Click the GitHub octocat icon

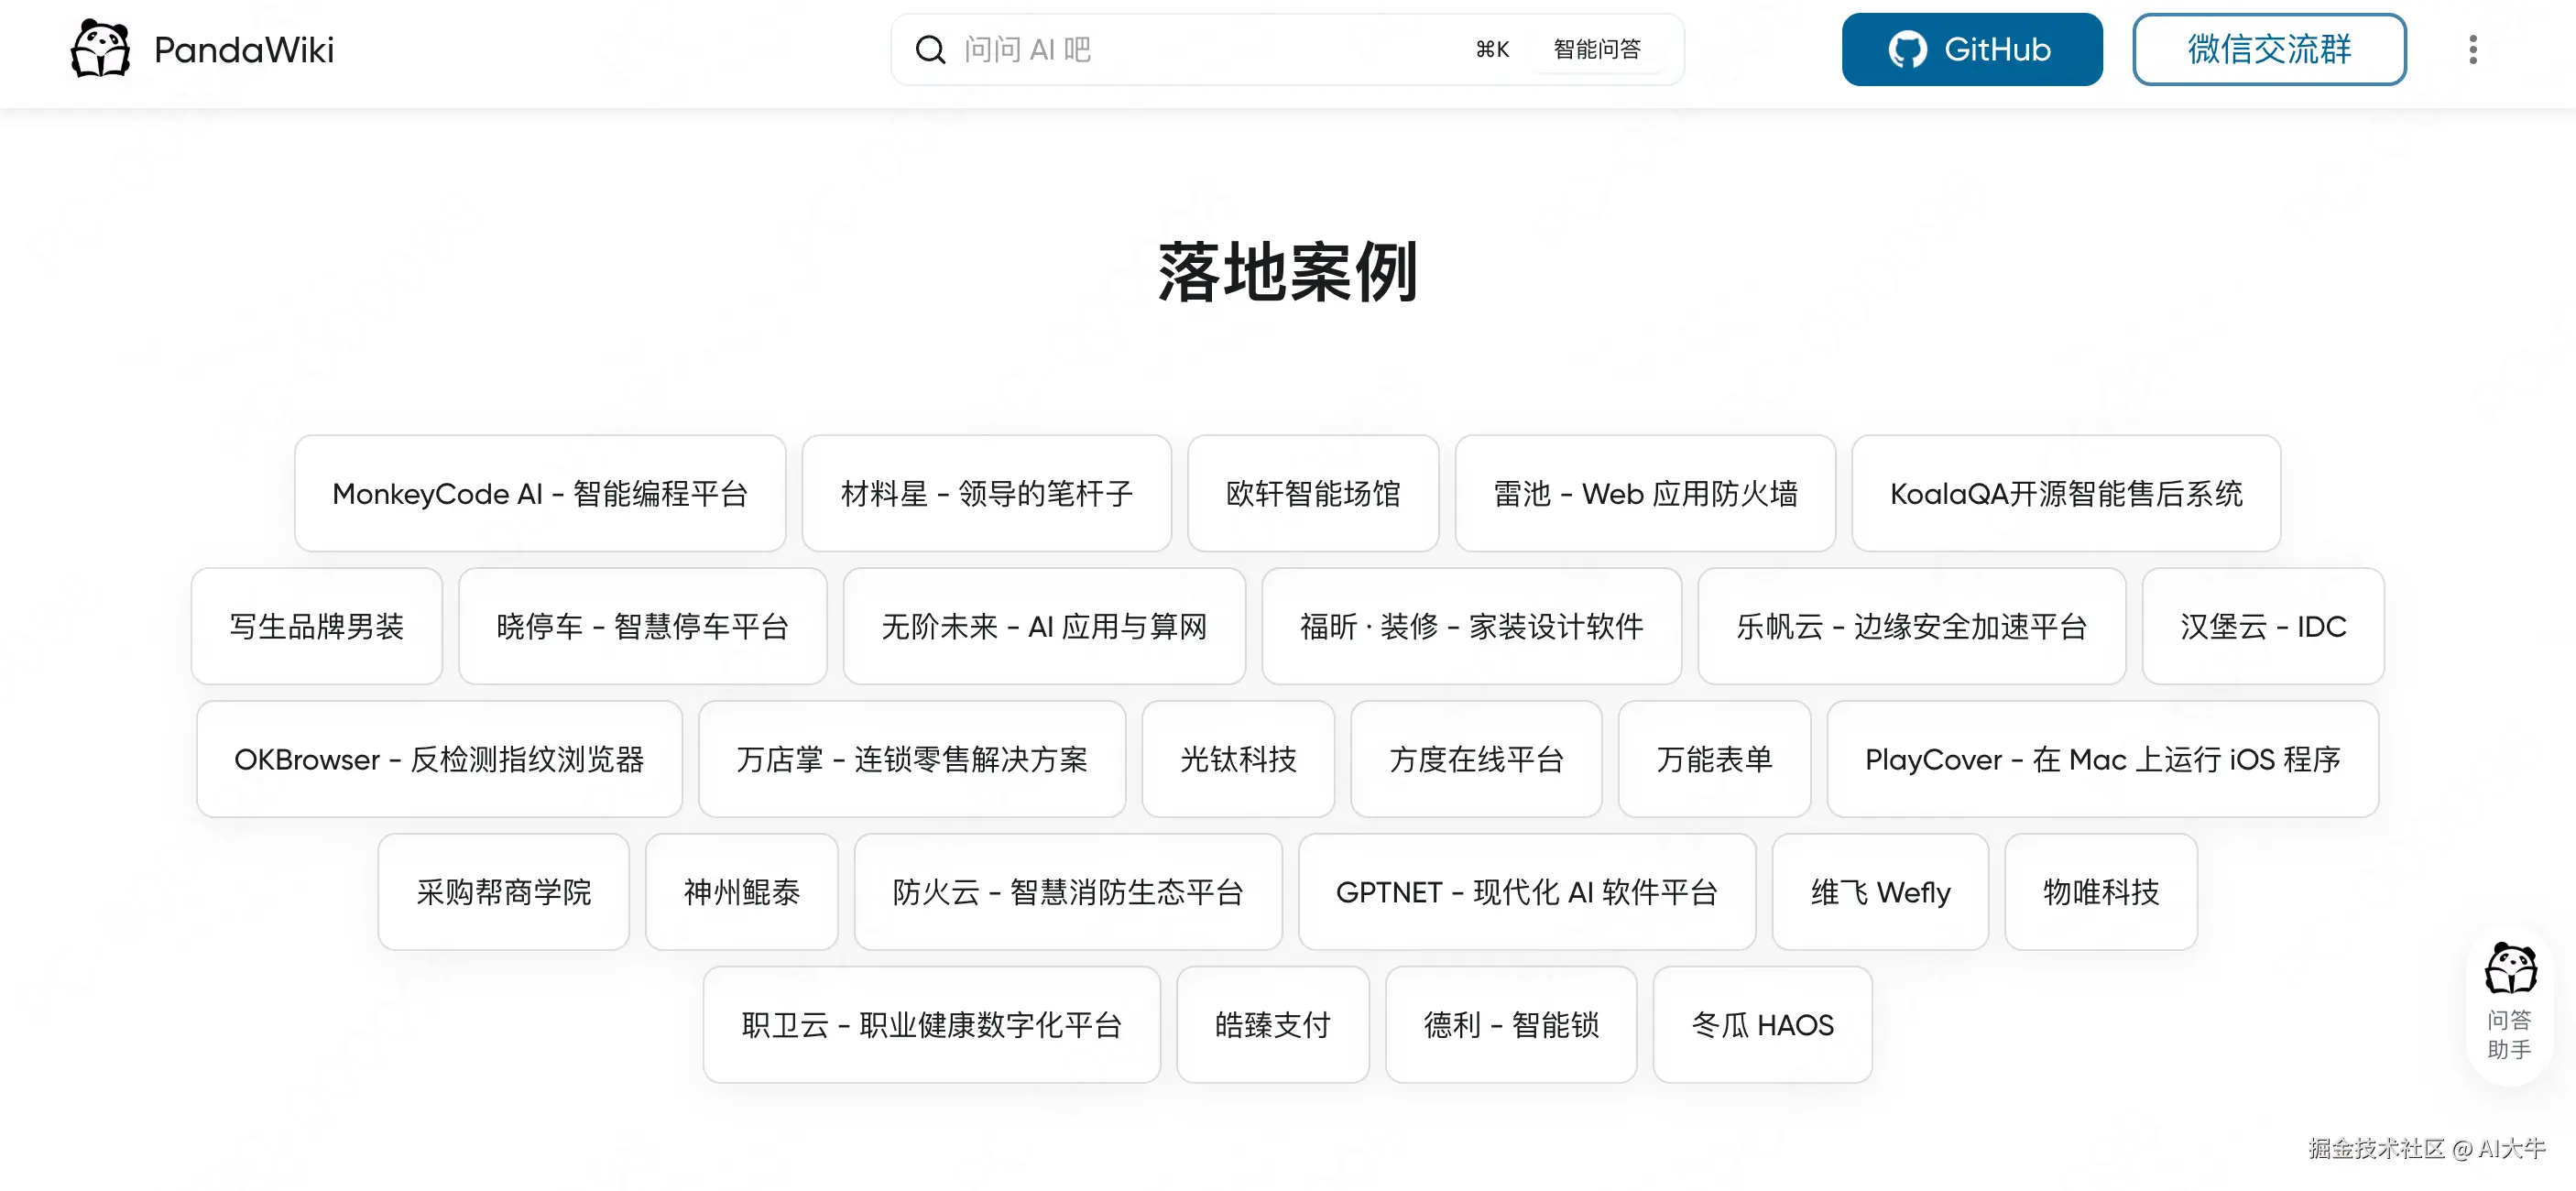[1907, 49]
